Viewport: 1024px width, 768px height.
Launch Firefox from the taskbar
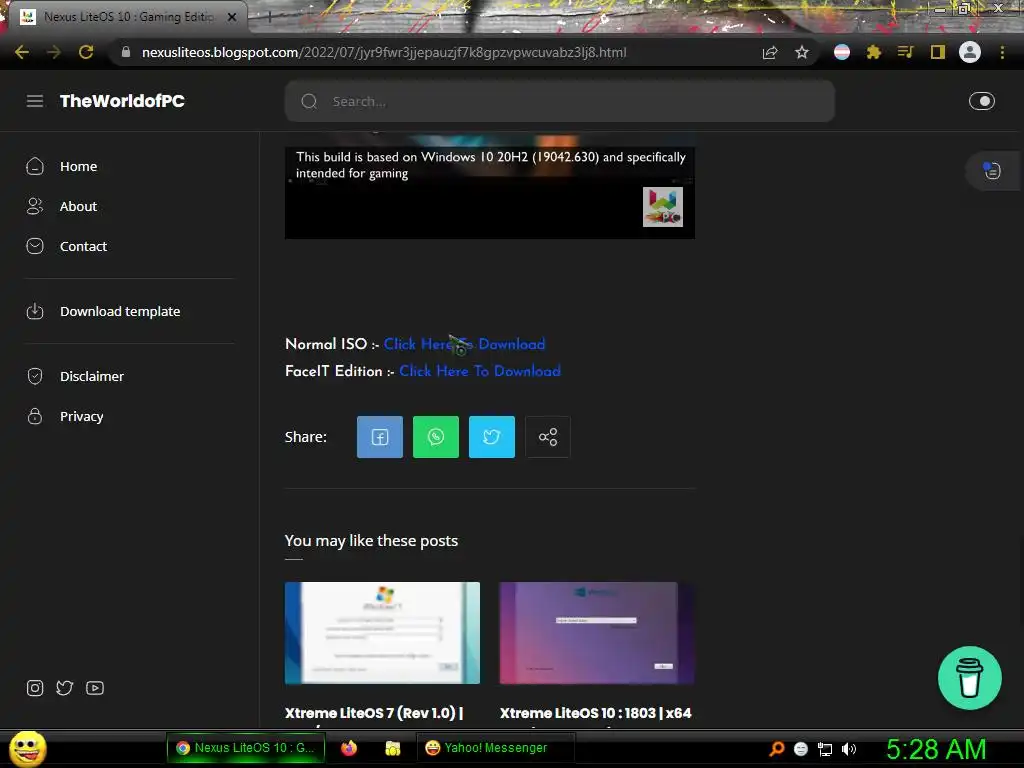point(349,748)
